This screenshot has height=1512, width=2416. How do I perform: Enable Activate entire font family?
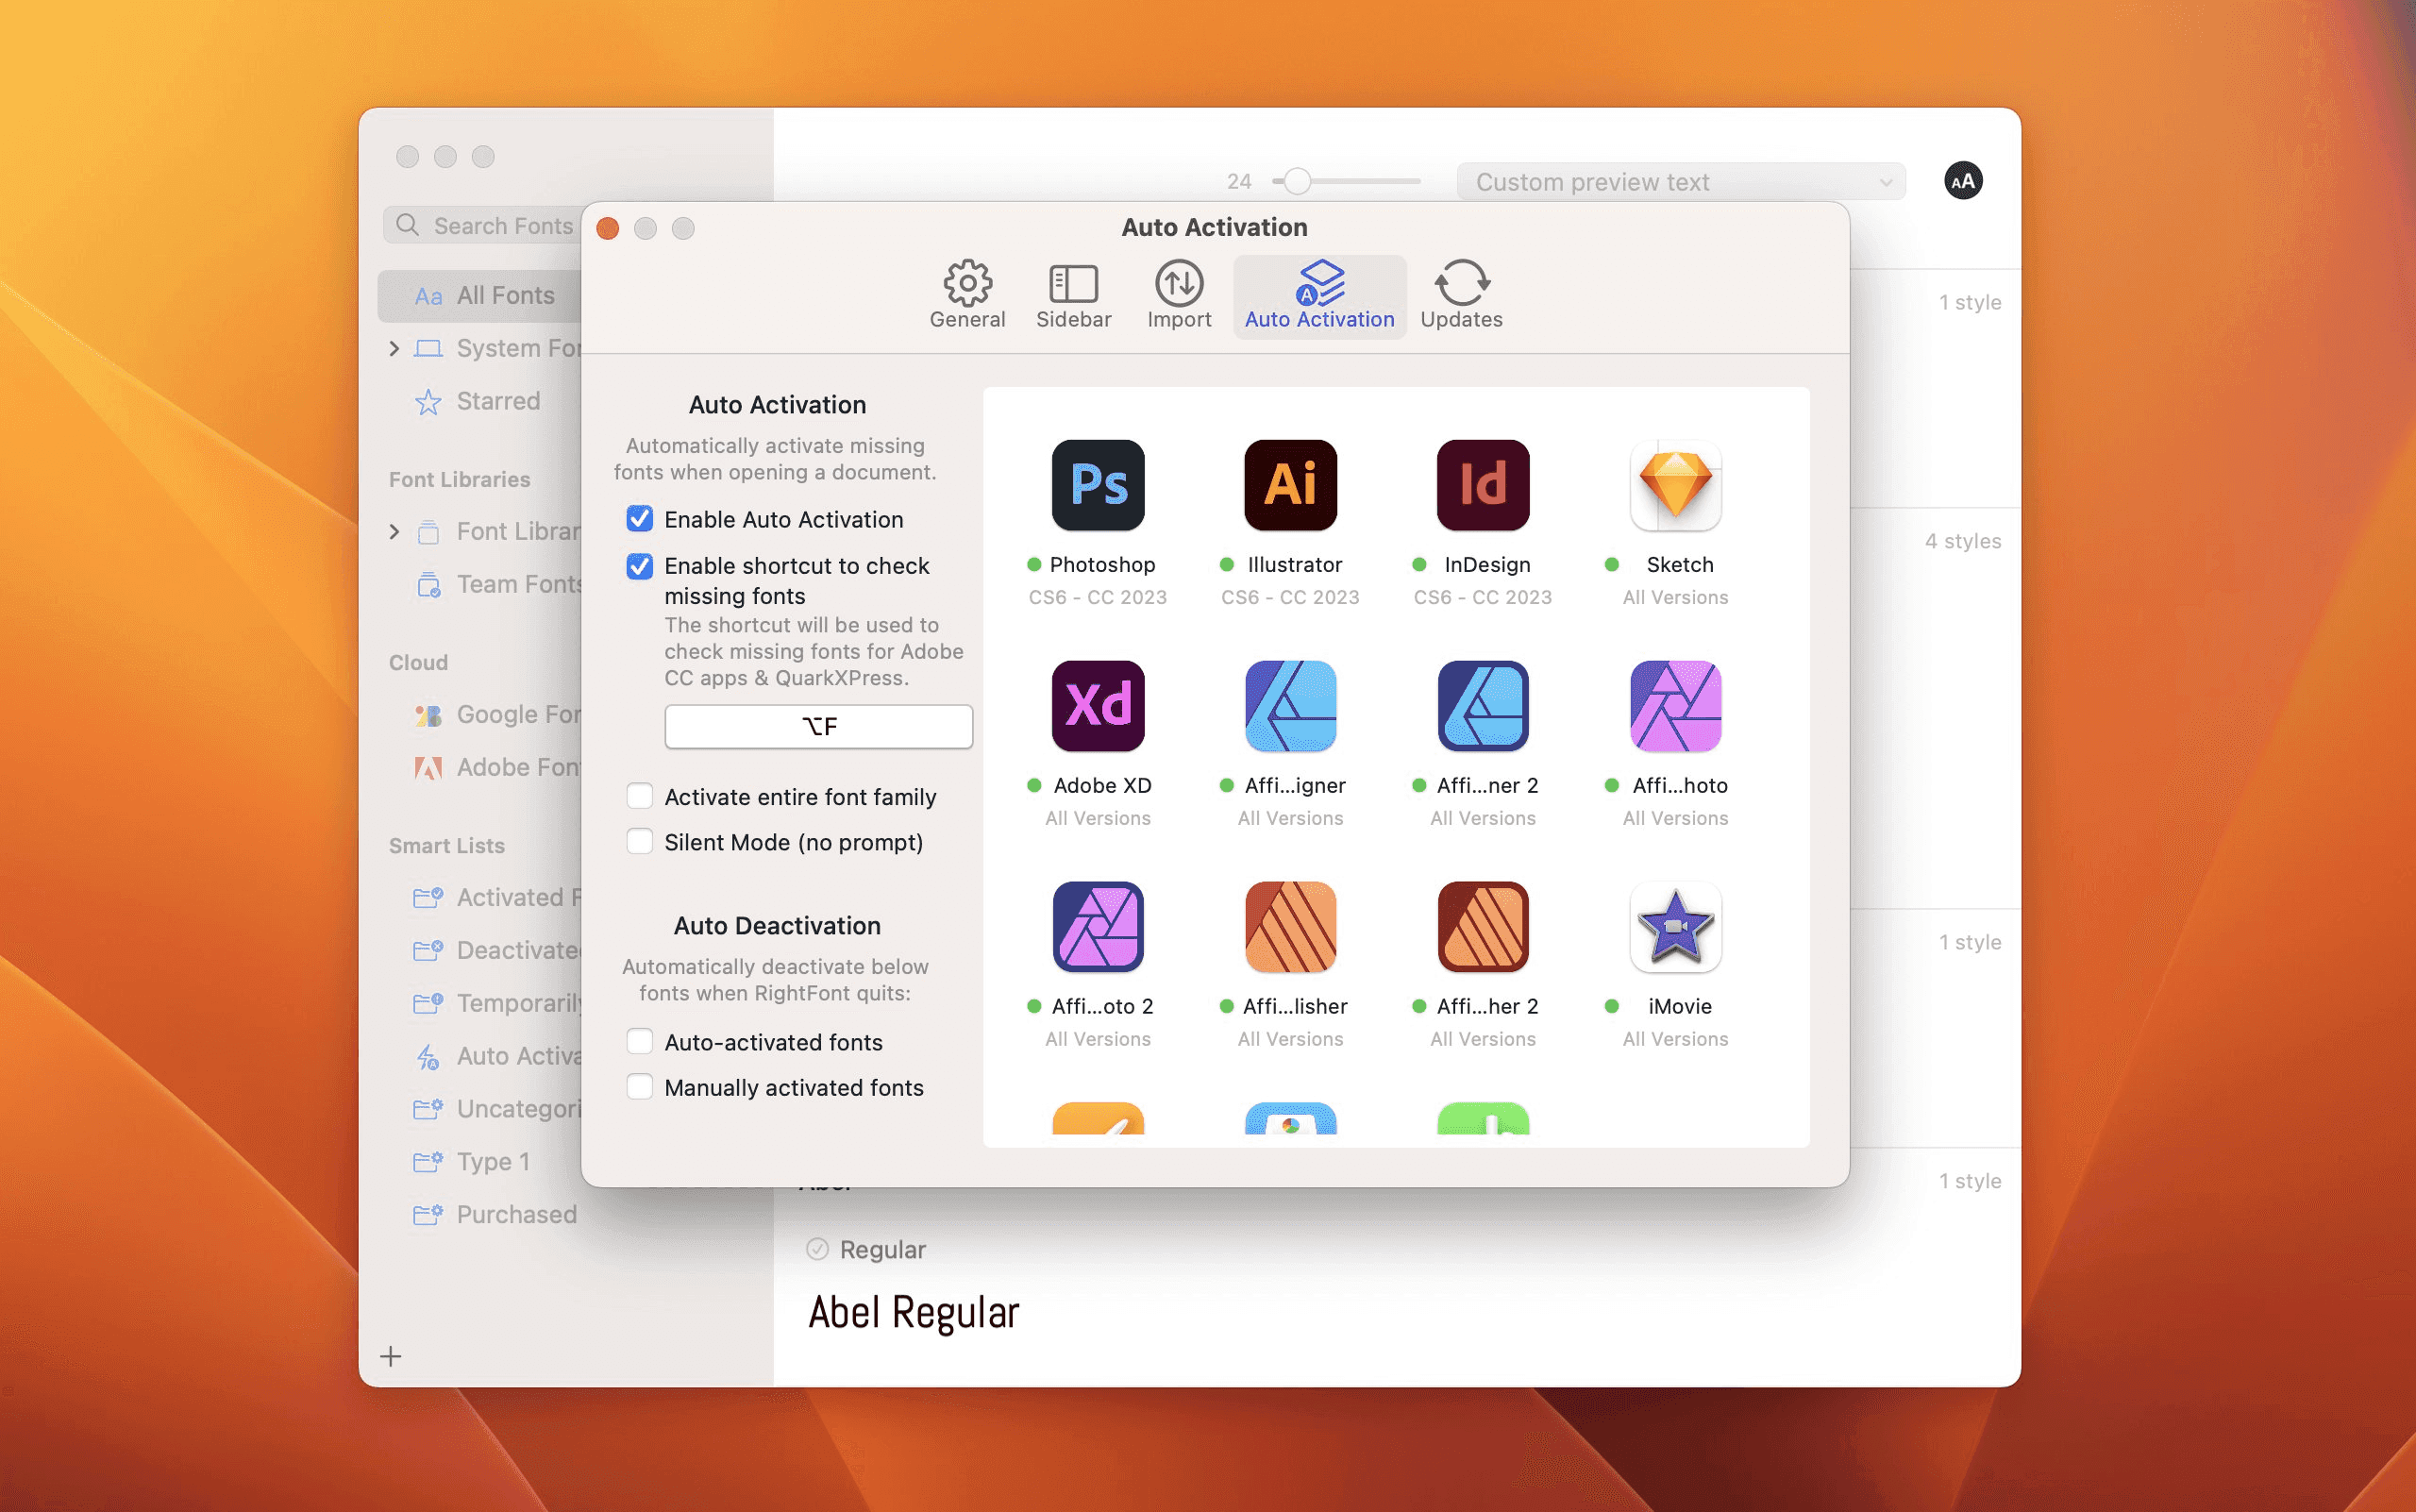639,797
